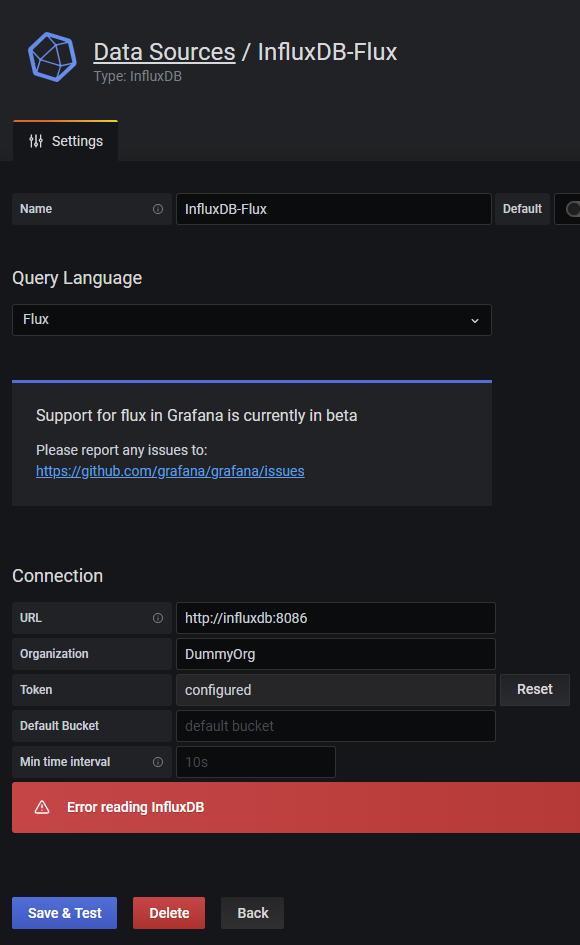The height and width of the screenshot is (945, 580).
Task: Click inside the Name input field
Action: (335, 209)
